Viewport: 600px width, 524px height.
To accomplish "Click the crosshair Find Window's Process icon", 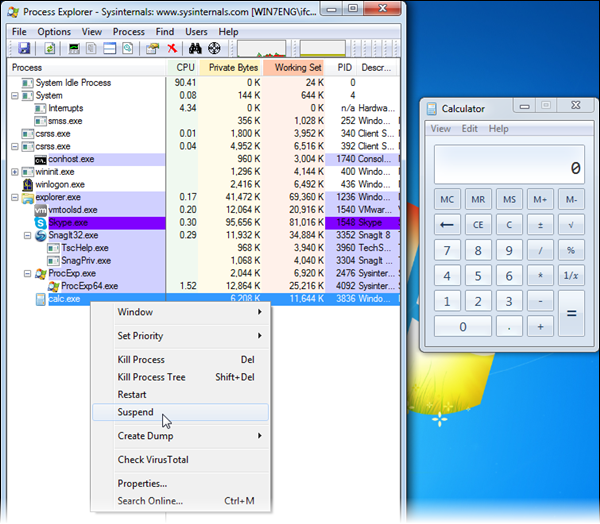I will pyautogui.click(x=214, y=49).
